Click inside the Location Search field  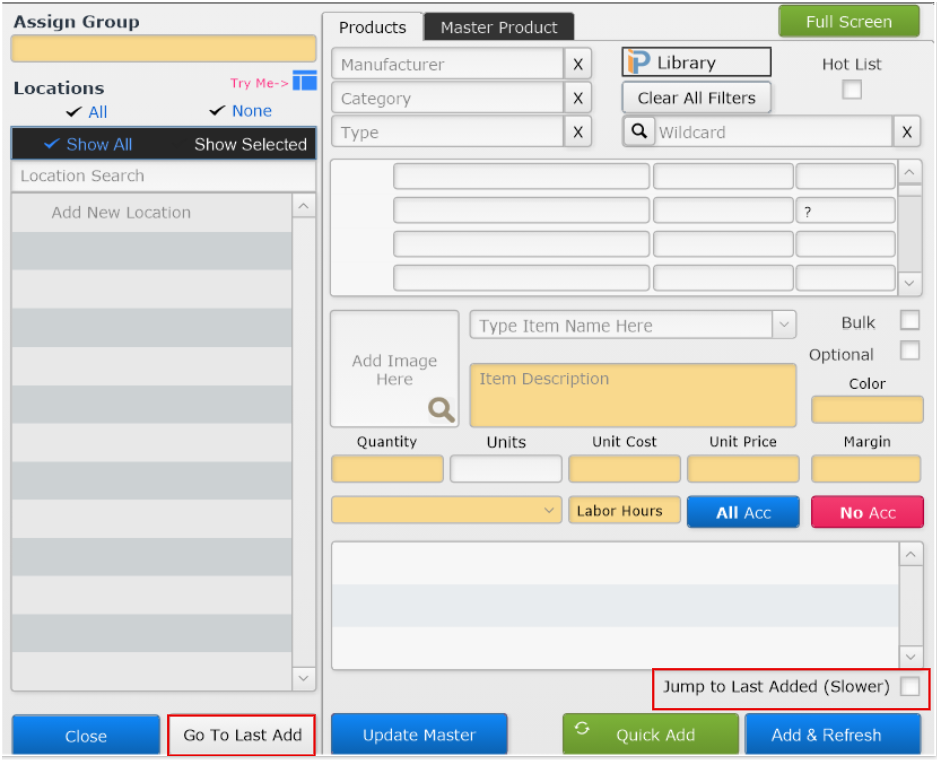pos(150,176)
